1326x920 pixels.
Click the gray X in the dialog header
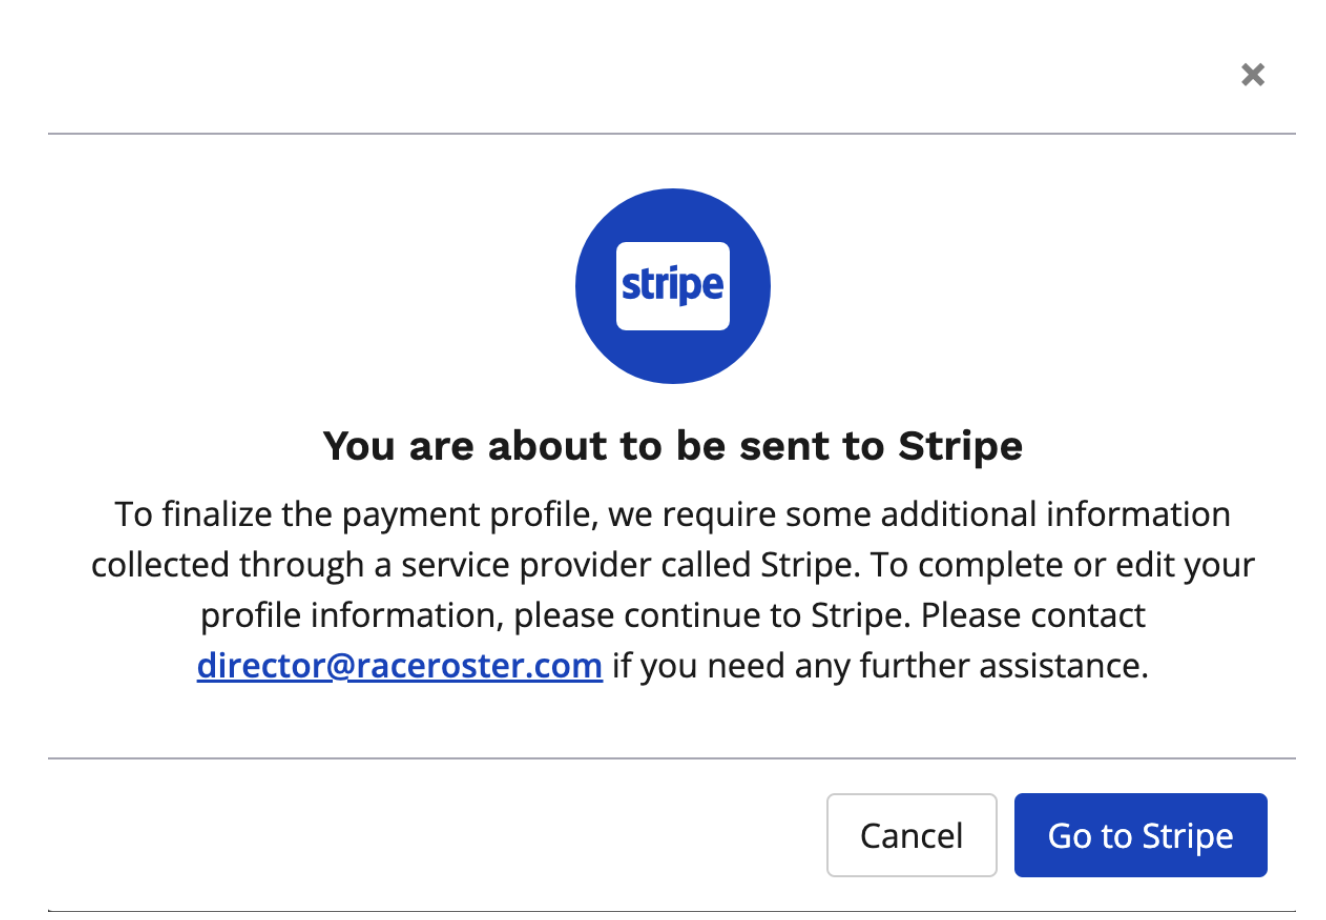coord(1252,75)
